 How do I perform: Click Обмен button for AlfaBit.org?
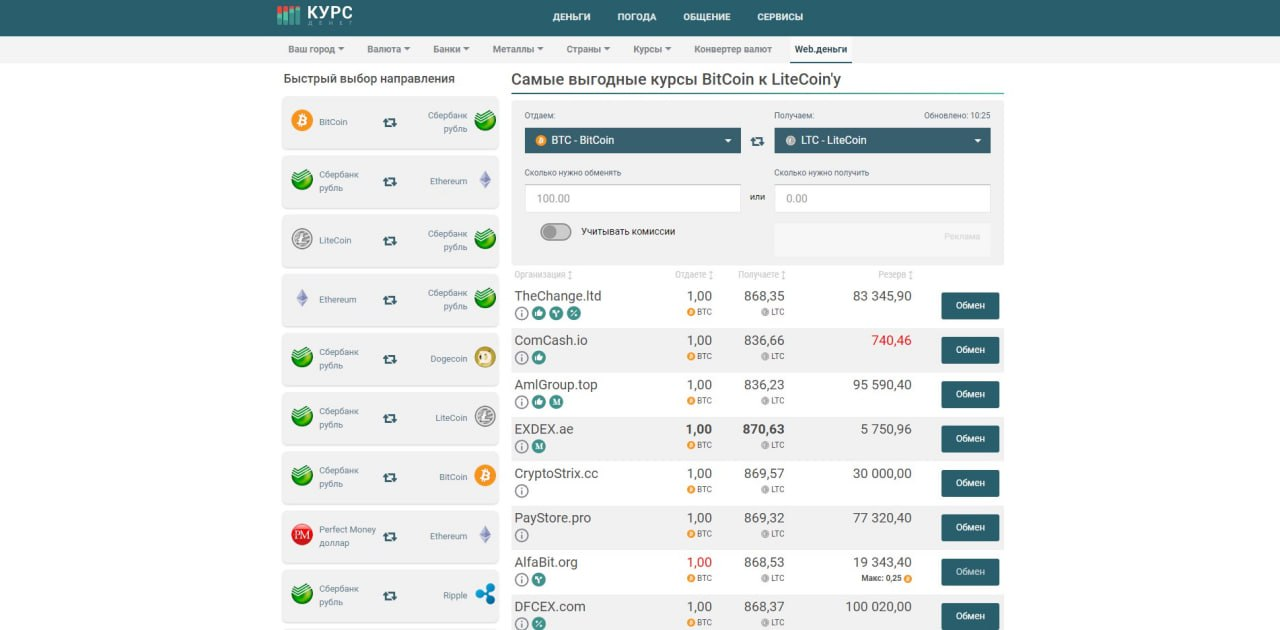click(970, 572)
